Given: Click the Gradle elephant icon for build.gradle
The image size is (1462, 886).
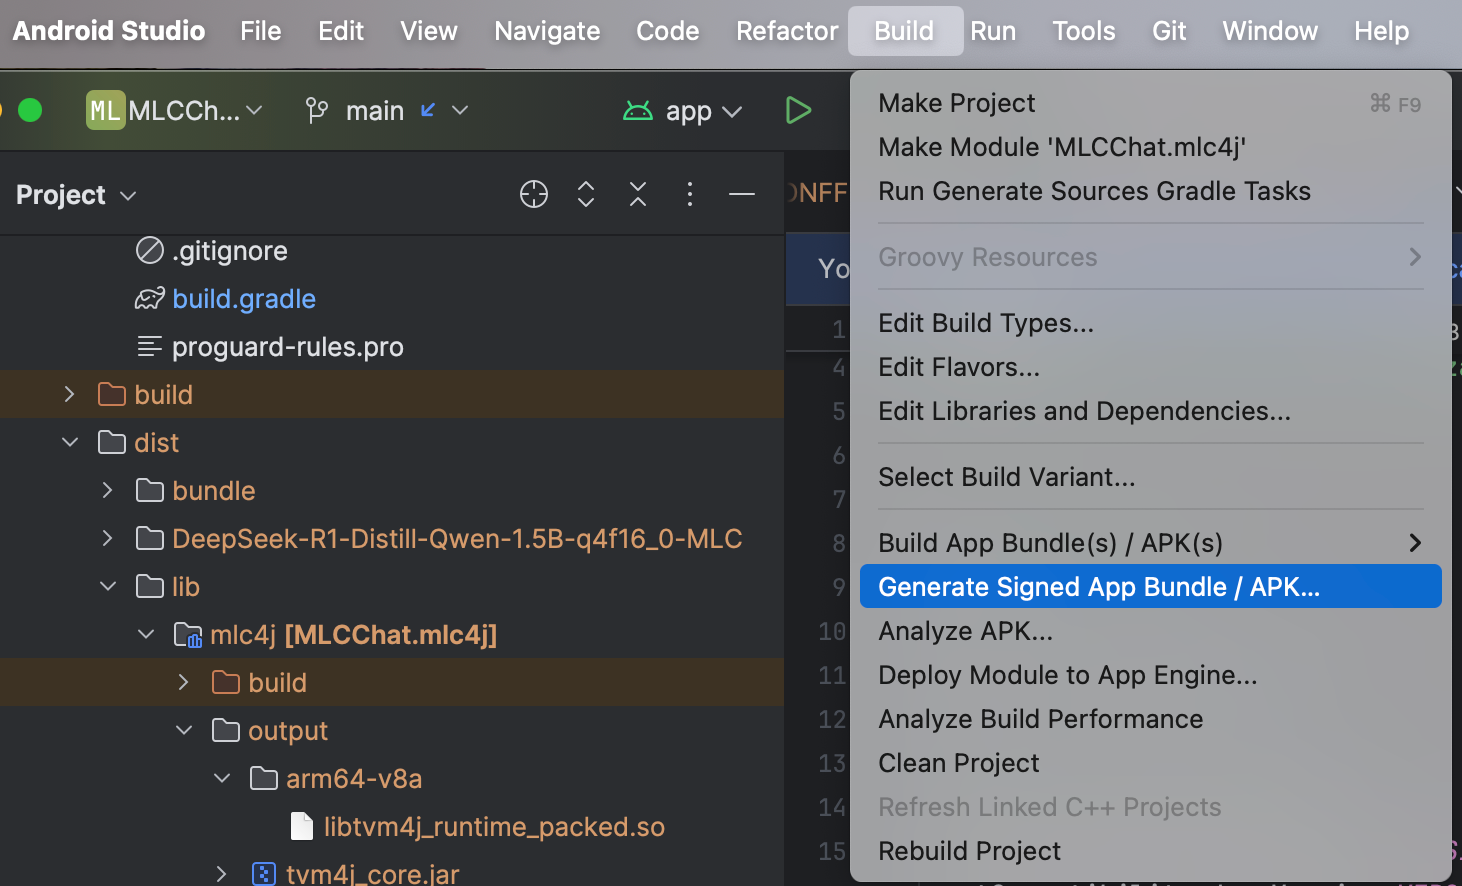Looking at the screenshot, I should (x=150, y=298).
